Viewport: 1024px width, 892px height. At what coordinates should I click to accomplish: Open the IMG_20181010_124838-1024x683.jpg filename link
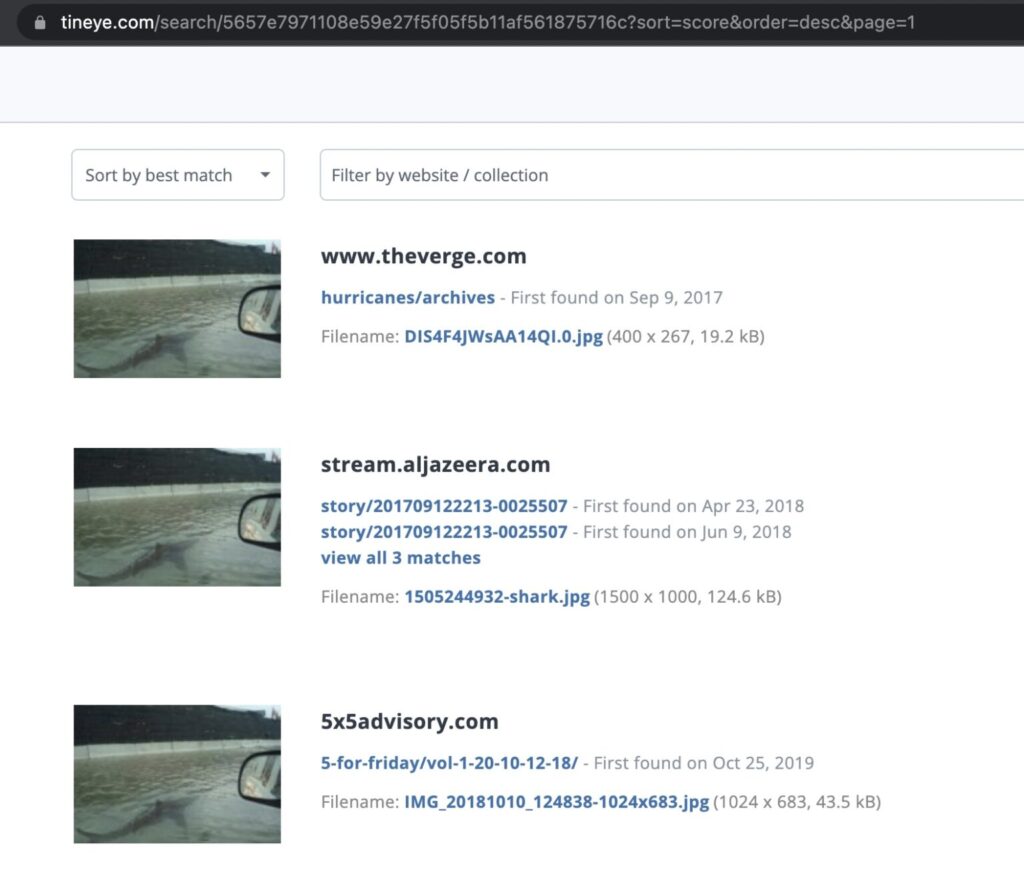[x=556, y=802]
